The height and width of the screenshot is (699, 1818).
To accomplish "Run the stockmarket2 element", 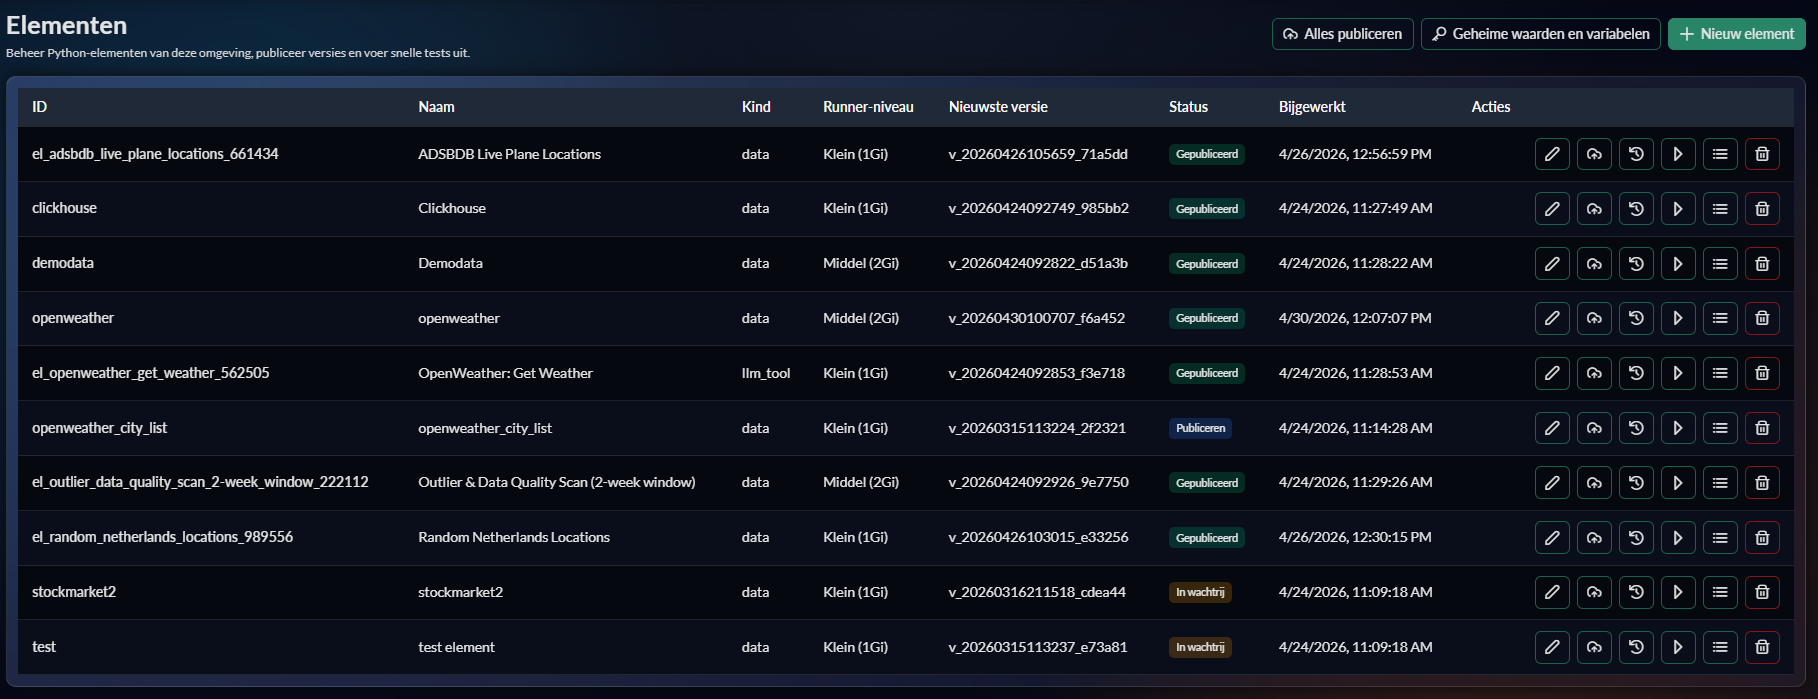I will click(1678, 592).
